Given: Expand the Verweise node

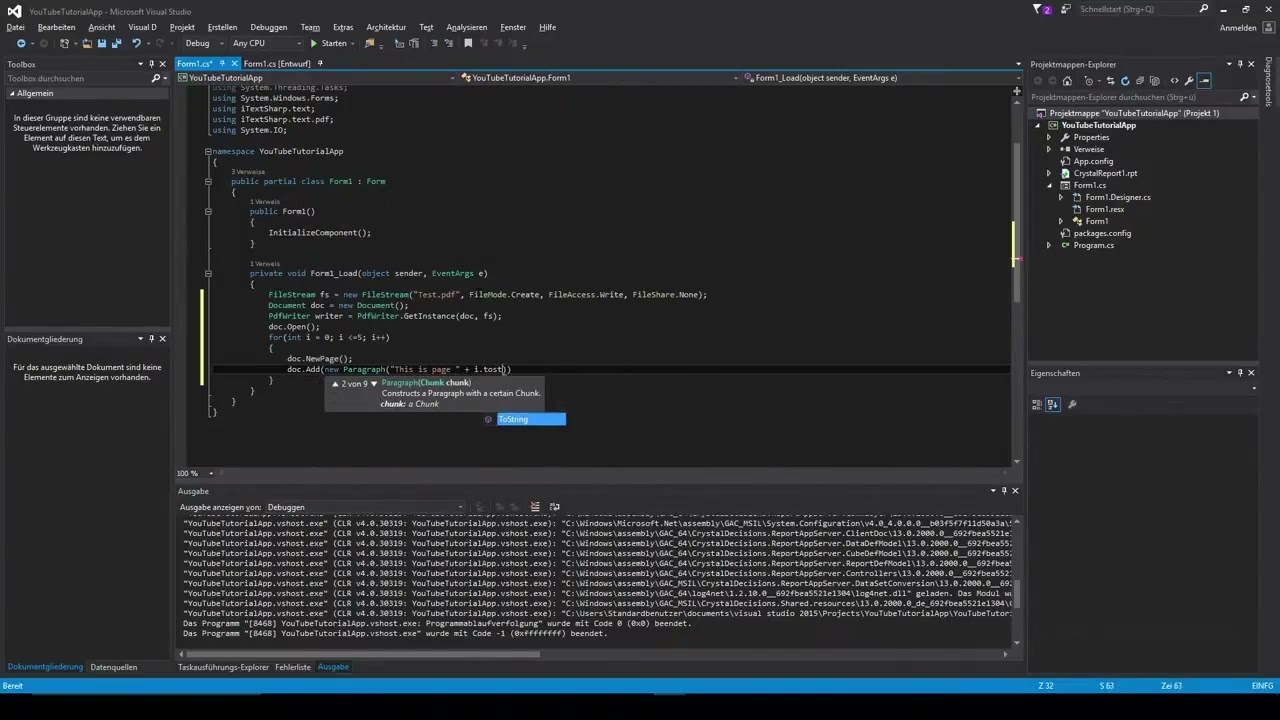Looking at the screenshot, I should click(1049, 149).
